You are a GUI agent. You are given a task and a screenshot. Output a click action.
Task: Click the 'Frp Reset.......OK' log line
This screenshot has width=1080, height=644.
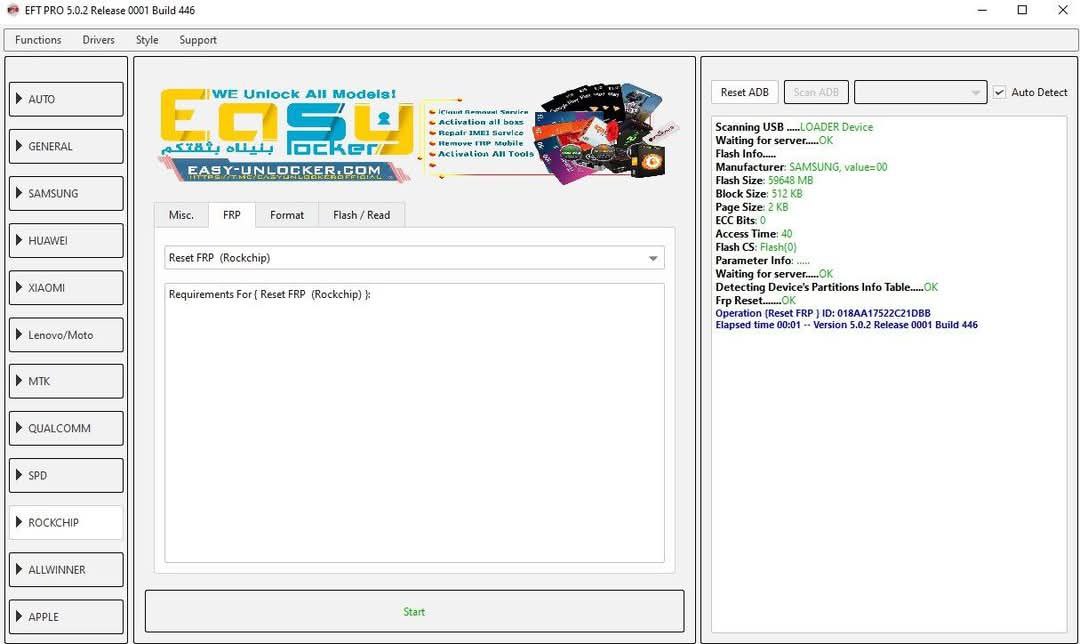756,300
